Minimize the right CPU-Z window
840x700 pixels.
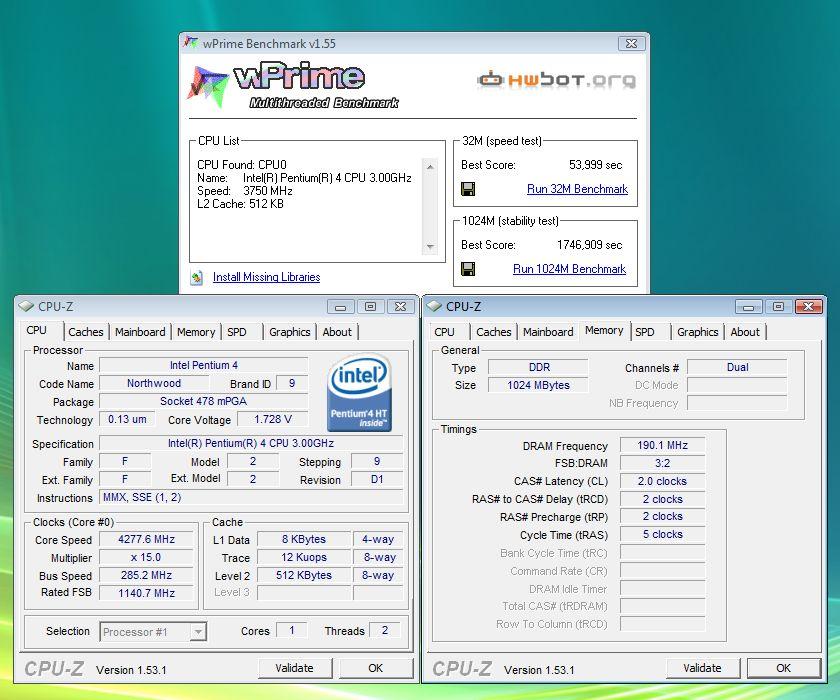[x=748, y=307]
